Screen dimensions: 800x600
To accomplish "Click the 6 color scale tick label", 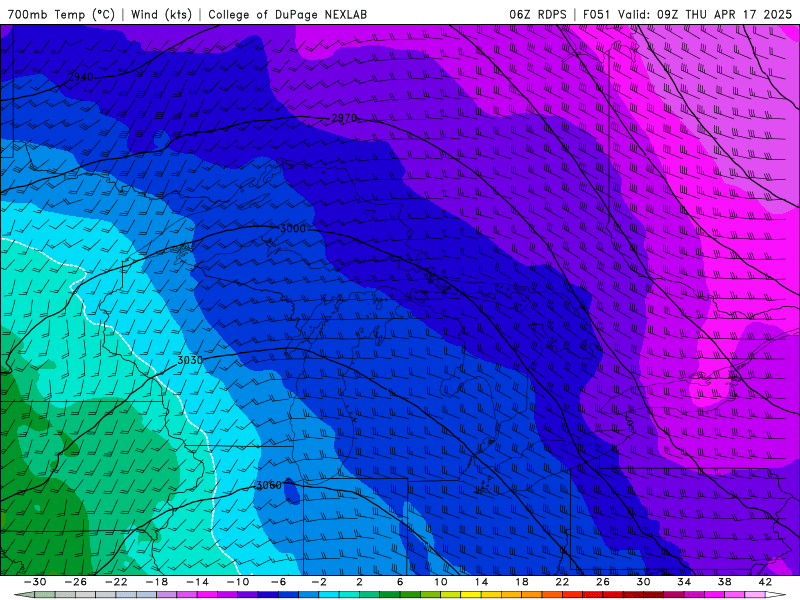I will [x=400, y=582].
